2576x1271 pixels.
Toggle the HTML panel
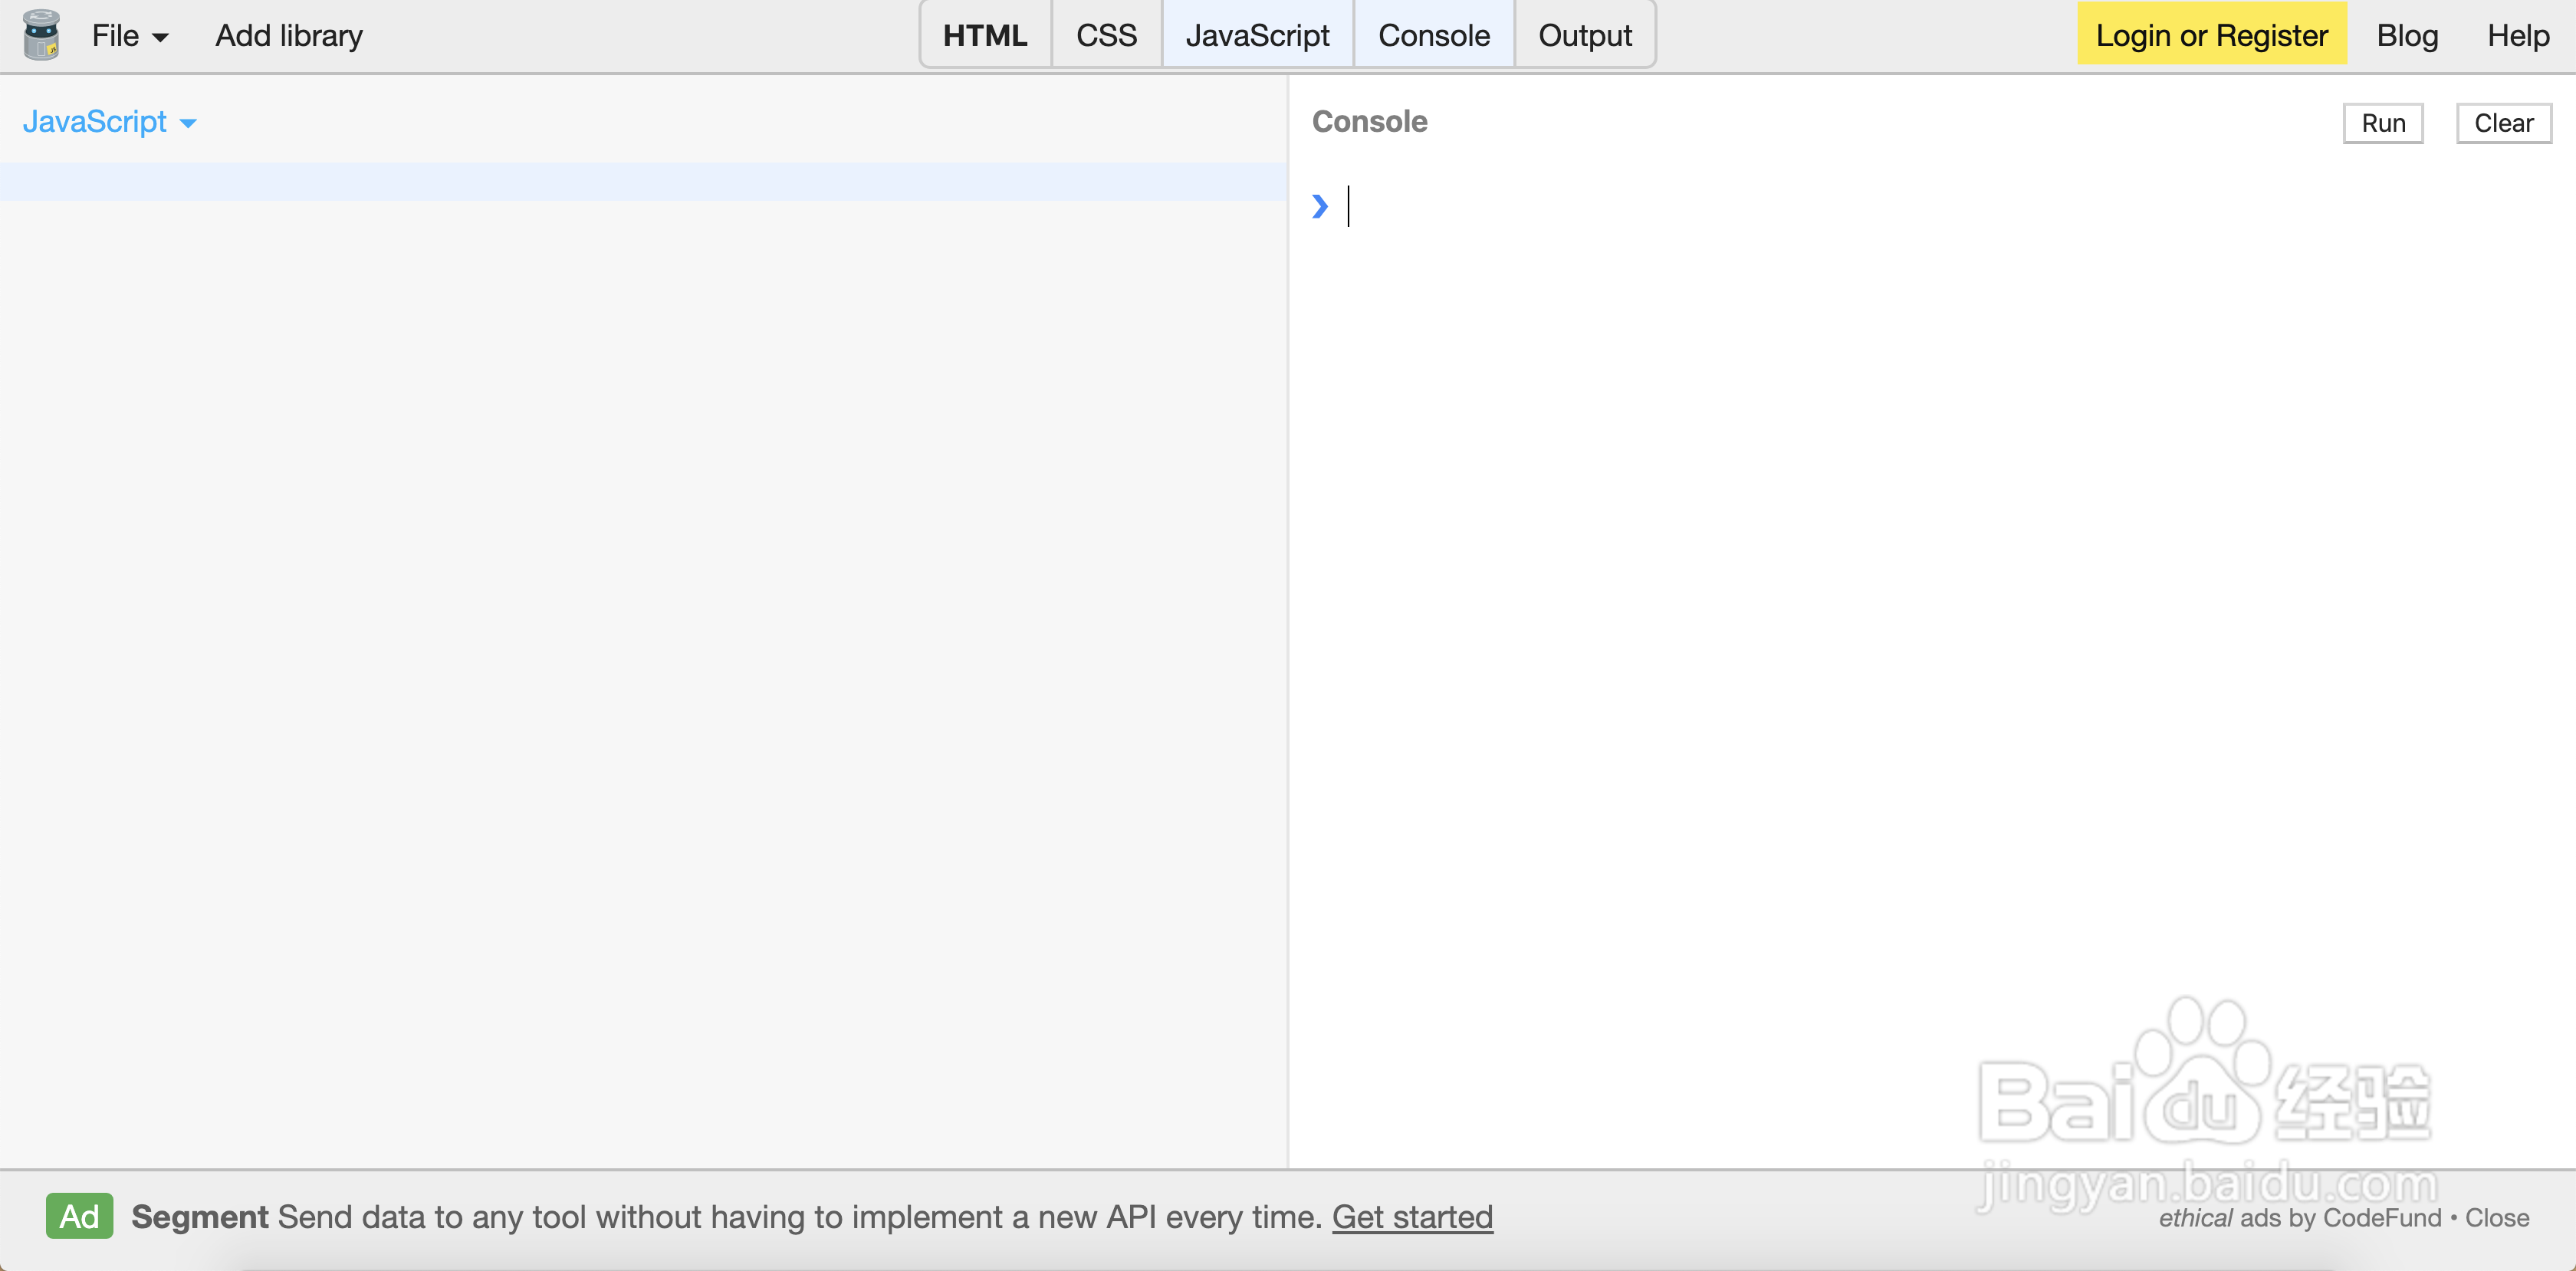[984, 36]
